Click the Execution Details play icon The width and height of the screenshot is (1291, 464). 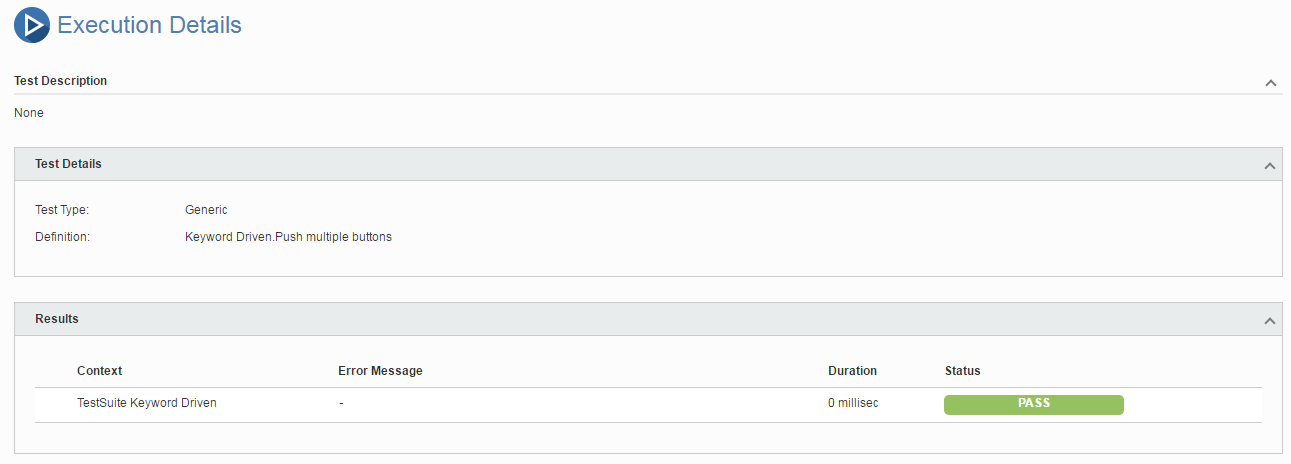point(32,25)
